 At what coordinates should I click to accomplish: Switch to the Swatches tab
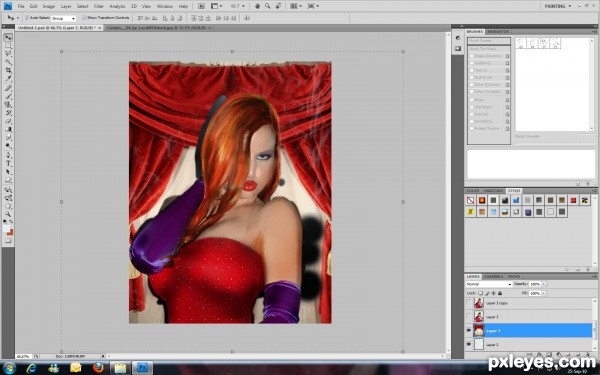coord(494,191)
